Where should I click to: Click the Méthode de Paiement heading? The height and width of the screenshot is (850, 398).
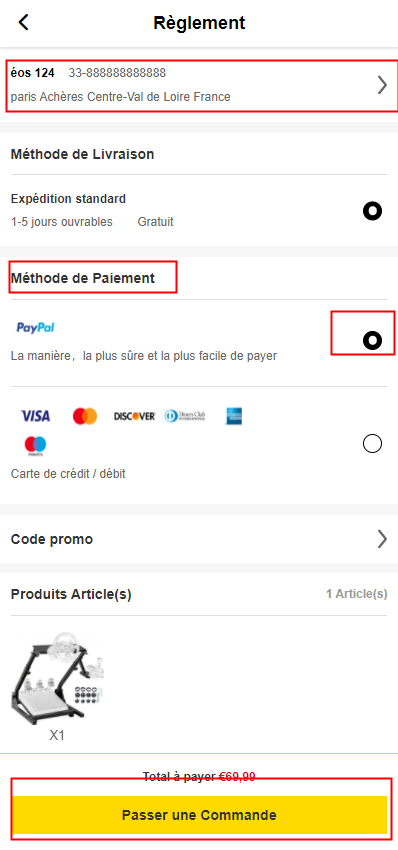[x=83, y=278]
